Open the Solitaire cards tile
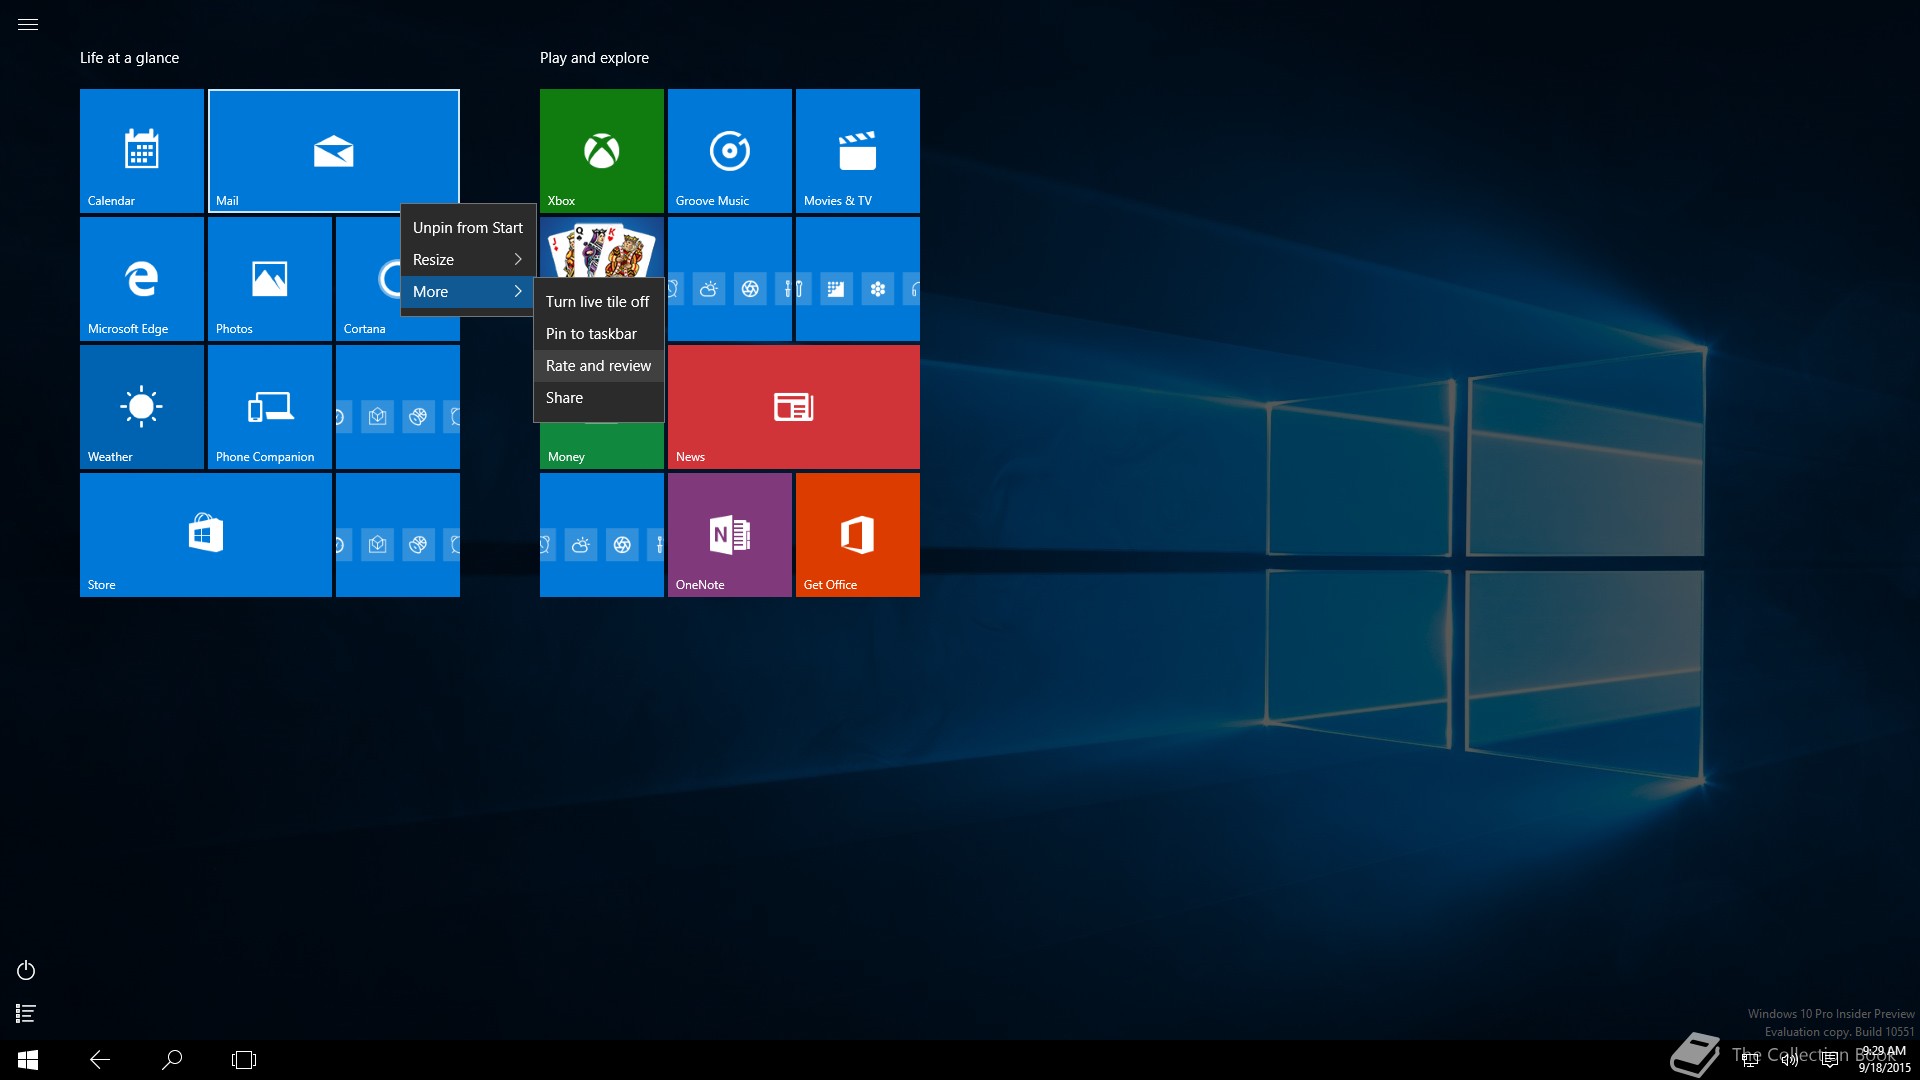 pyautogui.click(x=602, y=247)
